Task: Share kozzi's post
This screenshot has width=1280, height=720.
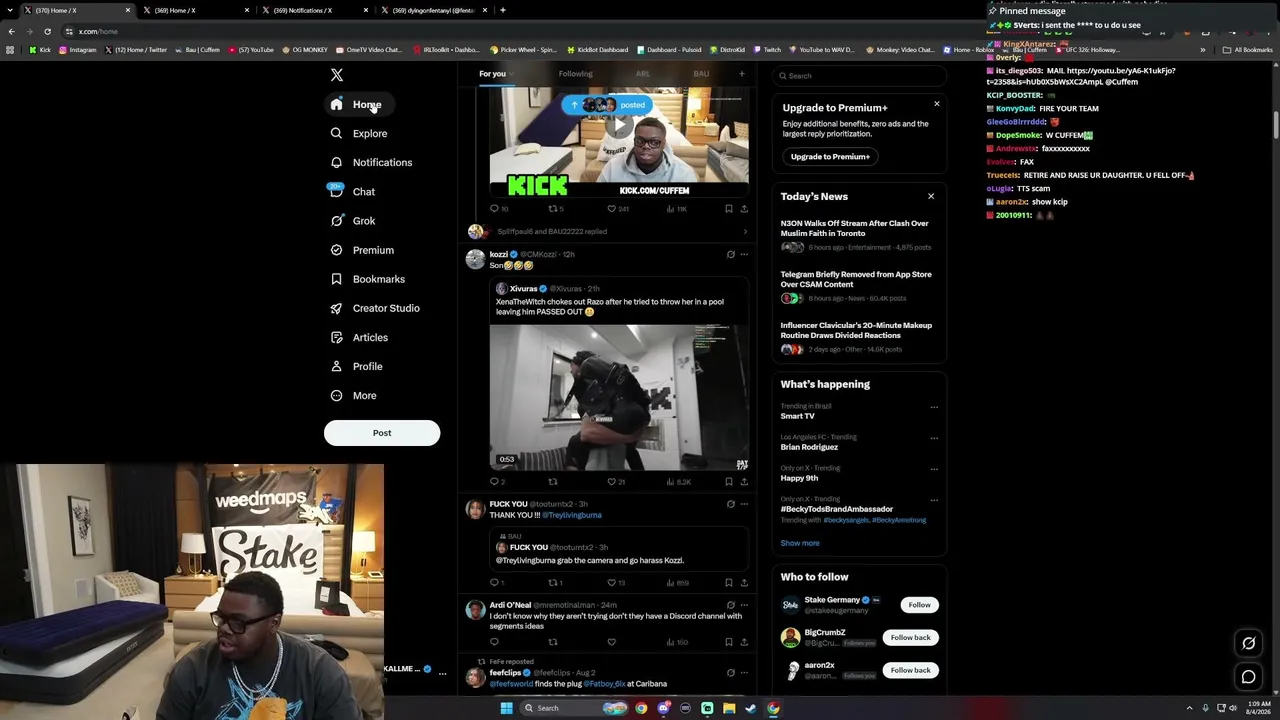Action: (x=744, y=482)
